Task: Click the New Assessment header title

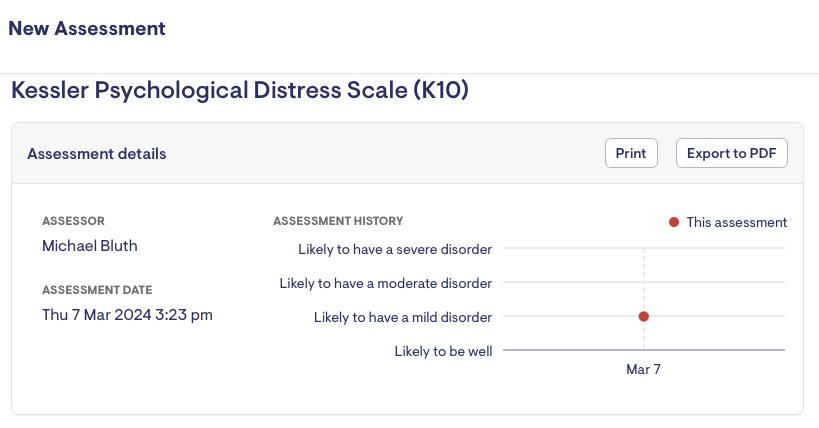Action: pyautogui.click(x=87, y=28)
